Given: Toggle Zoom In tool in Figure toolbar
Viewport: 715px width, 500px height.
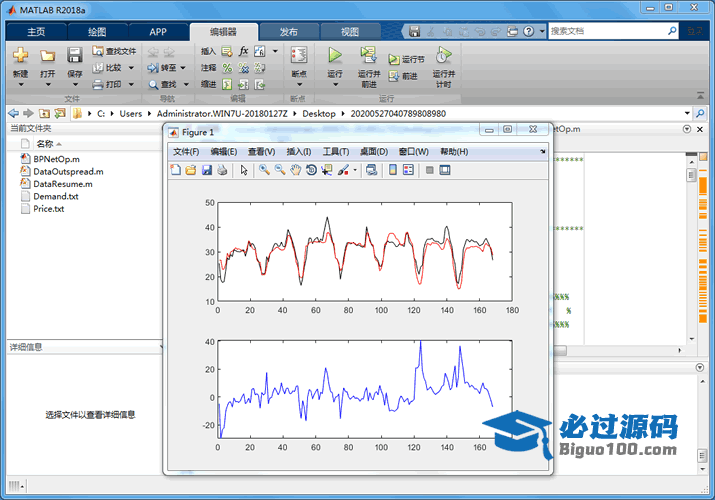Looking at the screenshot, I should point(264,170).
